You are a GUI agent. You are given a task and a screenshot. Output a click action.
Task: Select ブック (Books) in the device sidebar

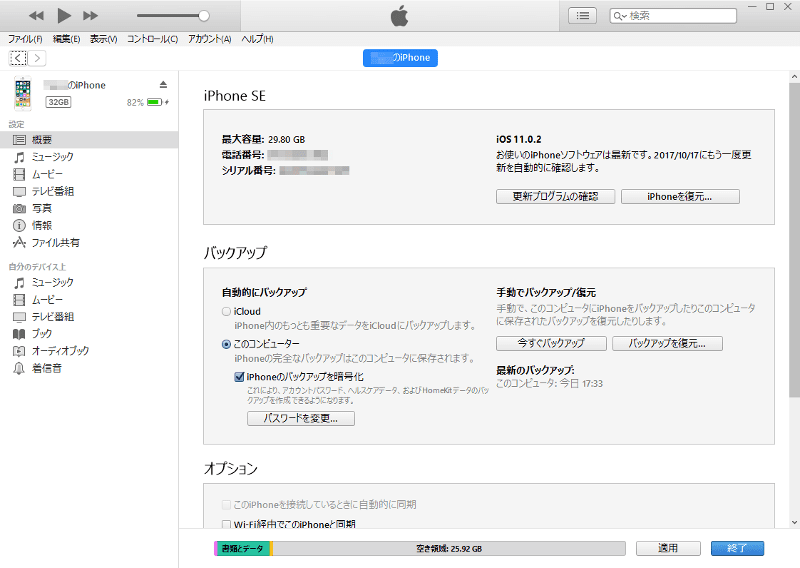[41, 333]
